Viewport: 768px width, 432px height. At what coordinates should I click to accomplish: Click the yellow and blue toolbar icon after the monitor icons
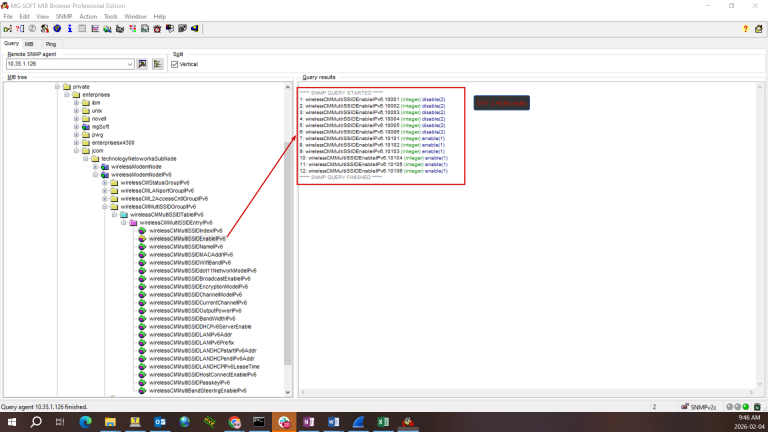click(x=194, y=29)
